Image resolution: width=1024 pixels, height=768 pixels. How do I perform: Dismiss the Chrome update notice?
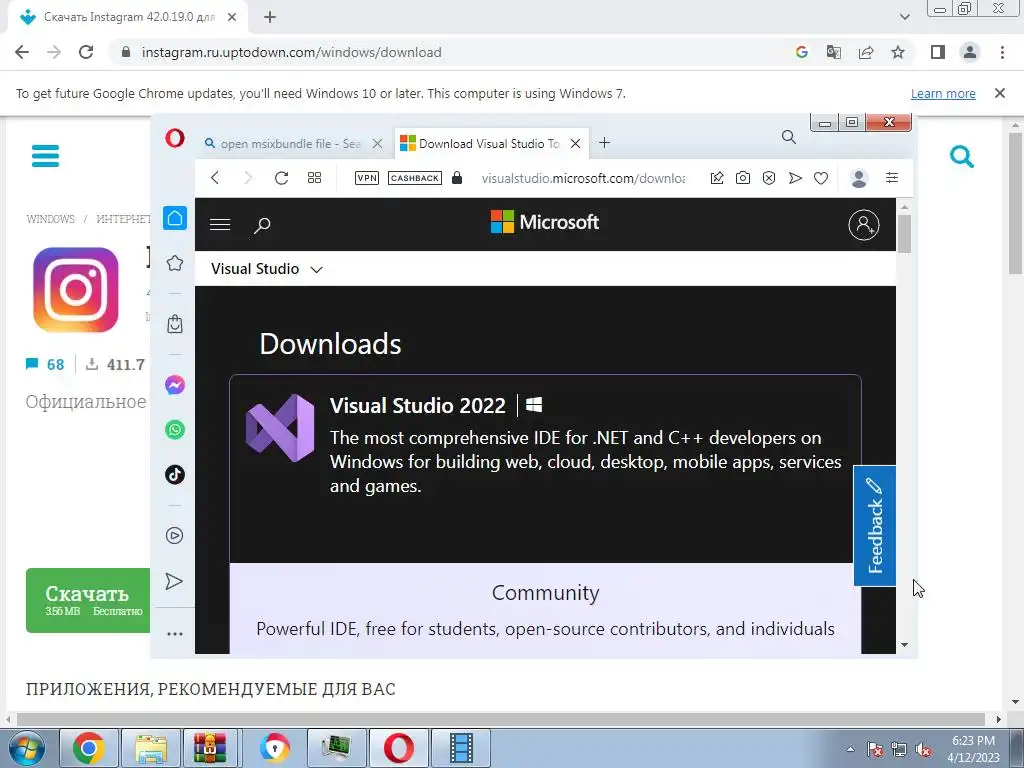1000,93
